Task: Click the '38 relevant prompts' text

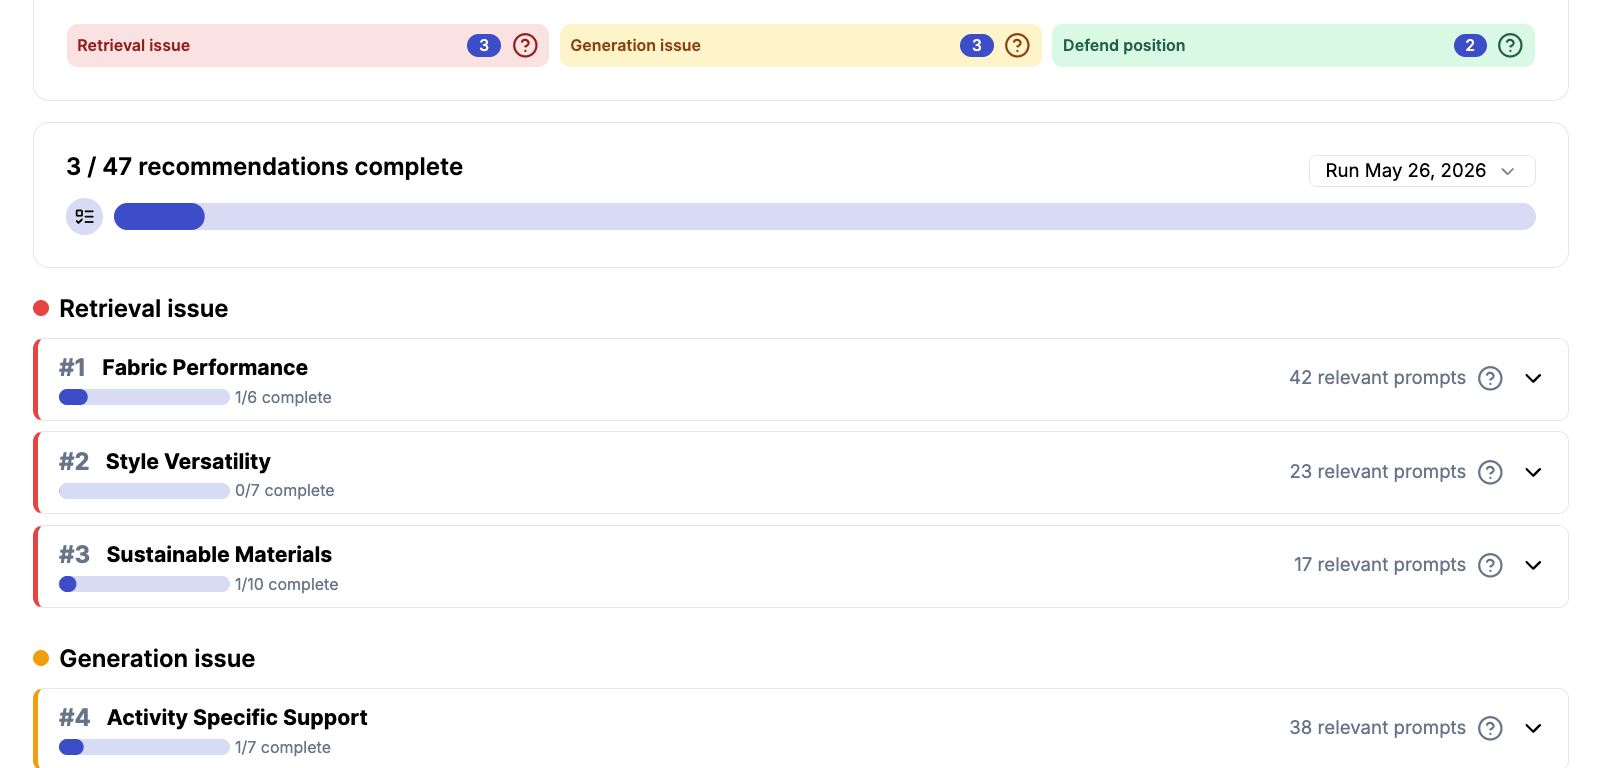Action: [1377, 728]
